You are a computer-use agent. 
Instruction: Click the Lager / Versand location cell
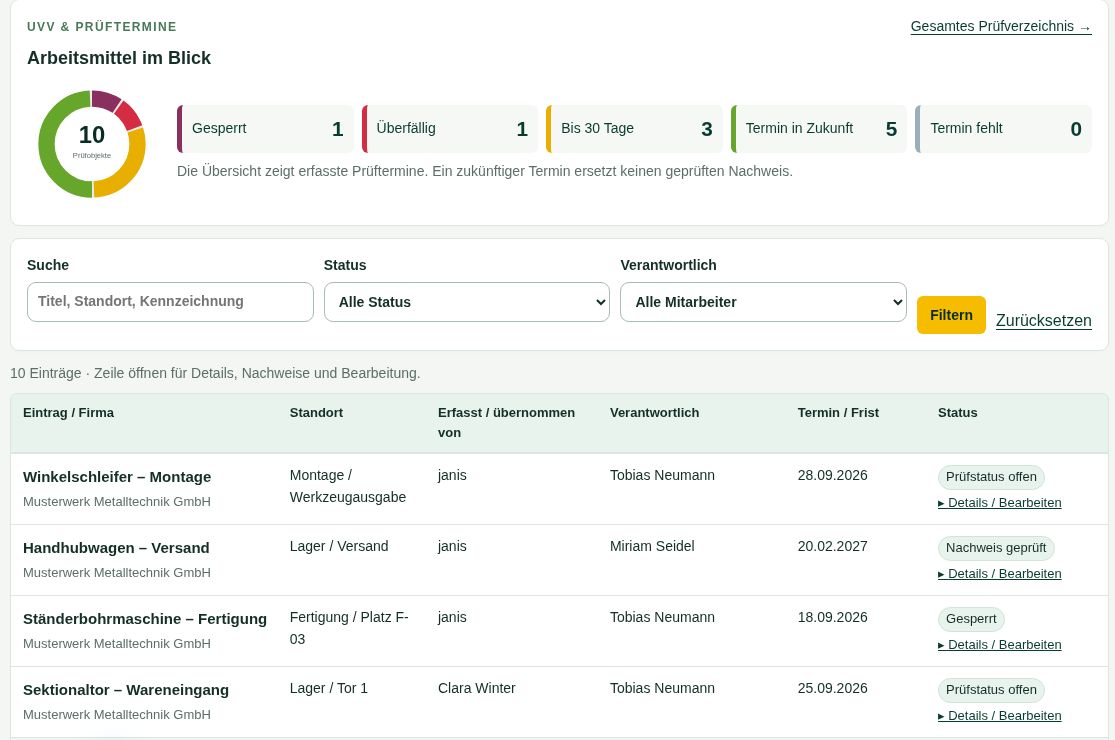point(339,547)
